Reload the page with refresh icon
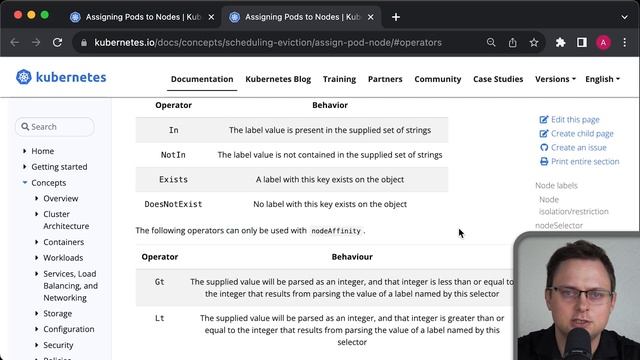 tap(58, 42)
